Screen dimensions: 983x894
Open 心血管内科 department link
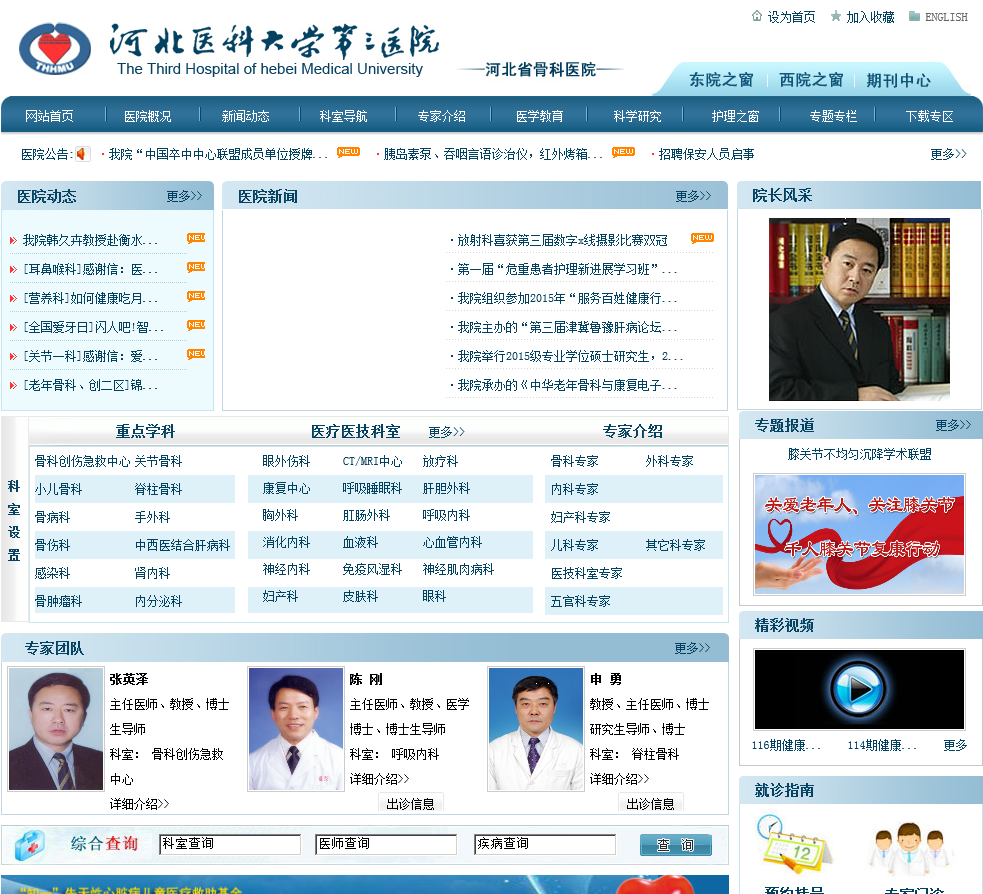coord(452,542)
